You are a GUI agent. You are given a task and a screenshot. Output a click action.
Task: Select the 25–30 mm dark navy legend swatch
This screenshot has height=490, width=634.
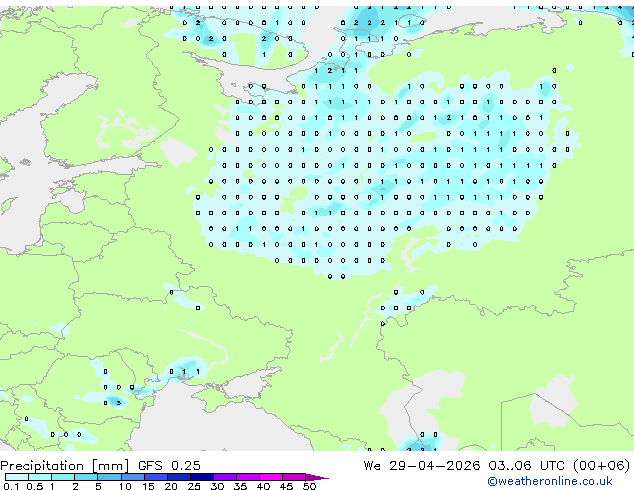[x=202, y=477]
